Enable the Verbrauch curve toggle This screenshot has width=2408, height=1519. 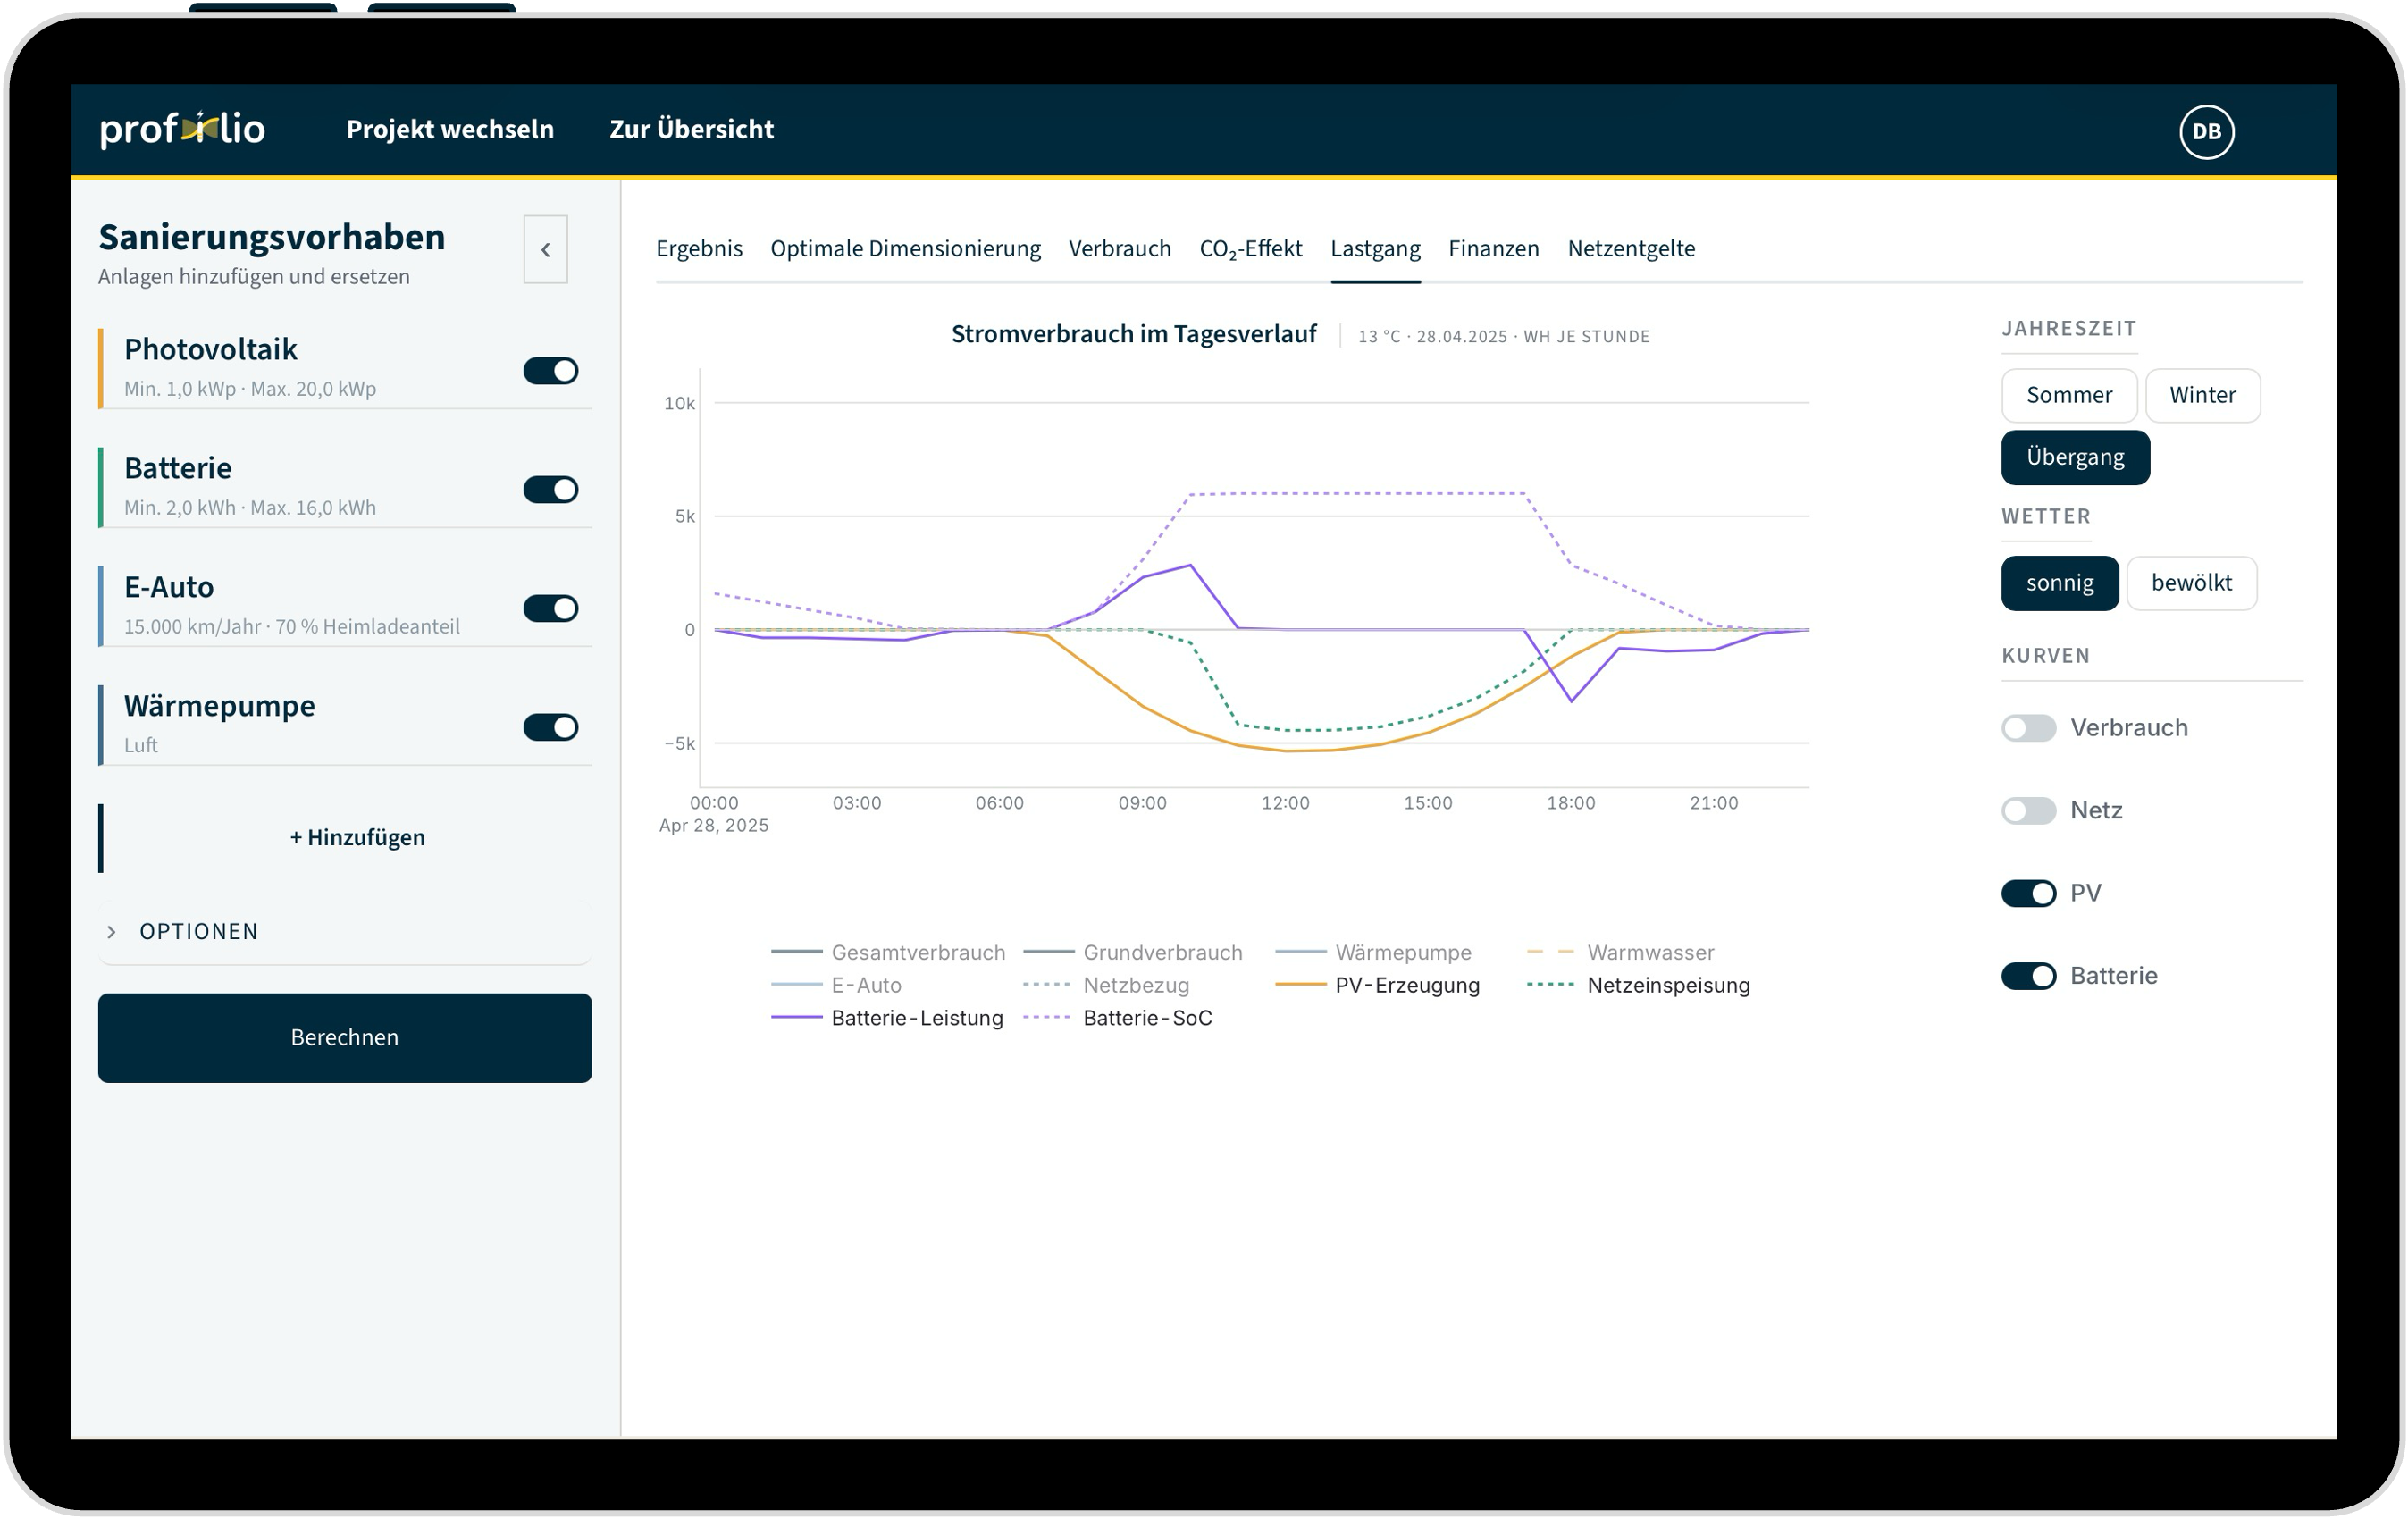[2028, 728]
